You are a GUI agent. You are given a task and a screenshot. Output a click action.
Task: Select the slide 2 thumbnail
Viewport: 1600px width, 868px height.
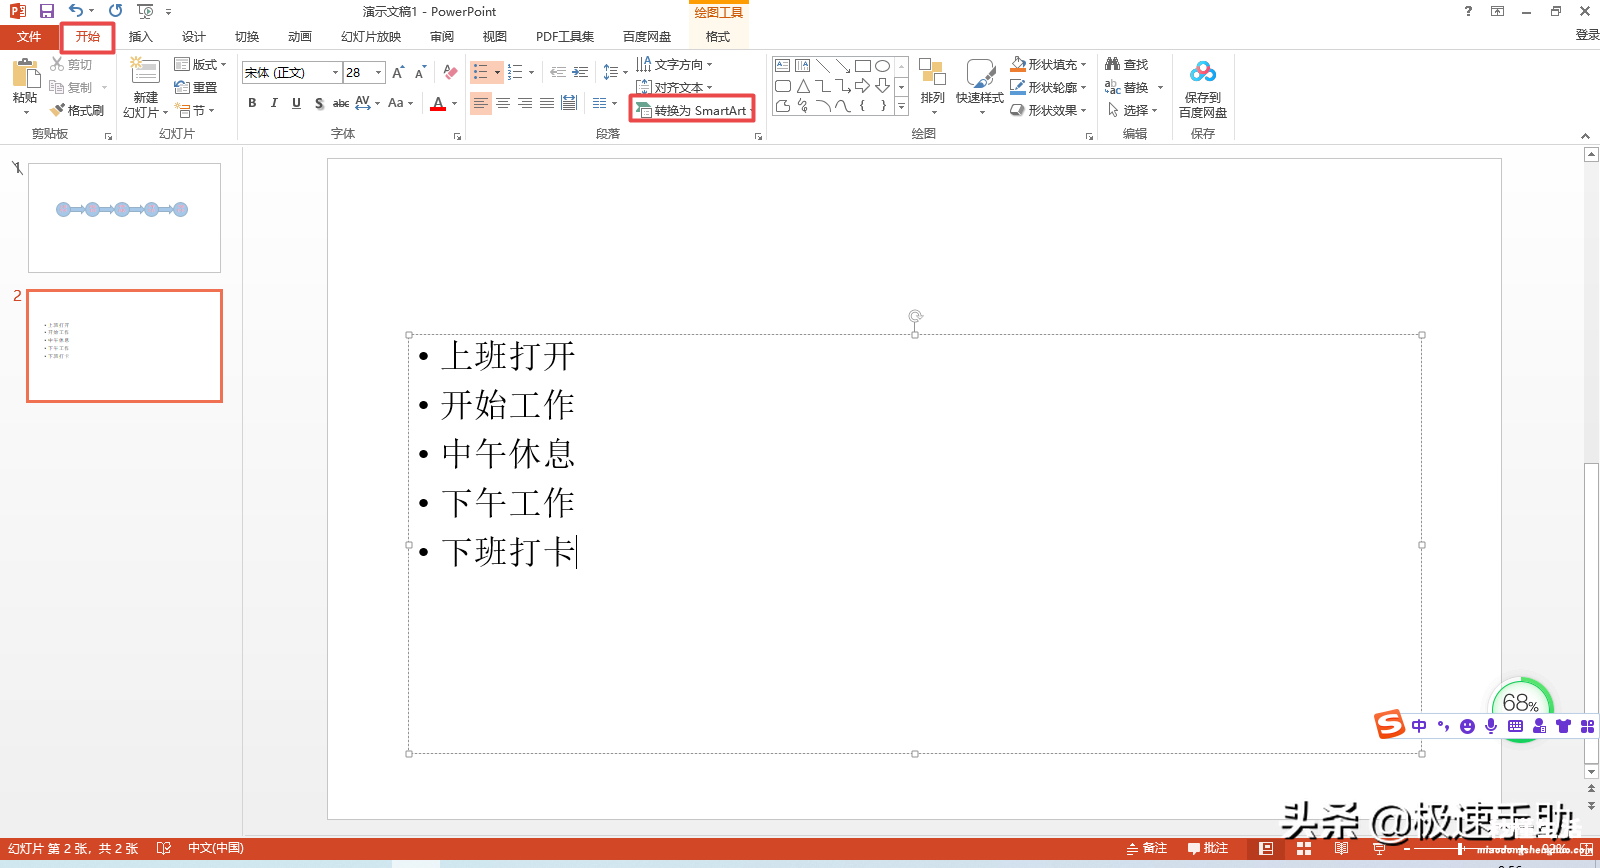(124, 346)
